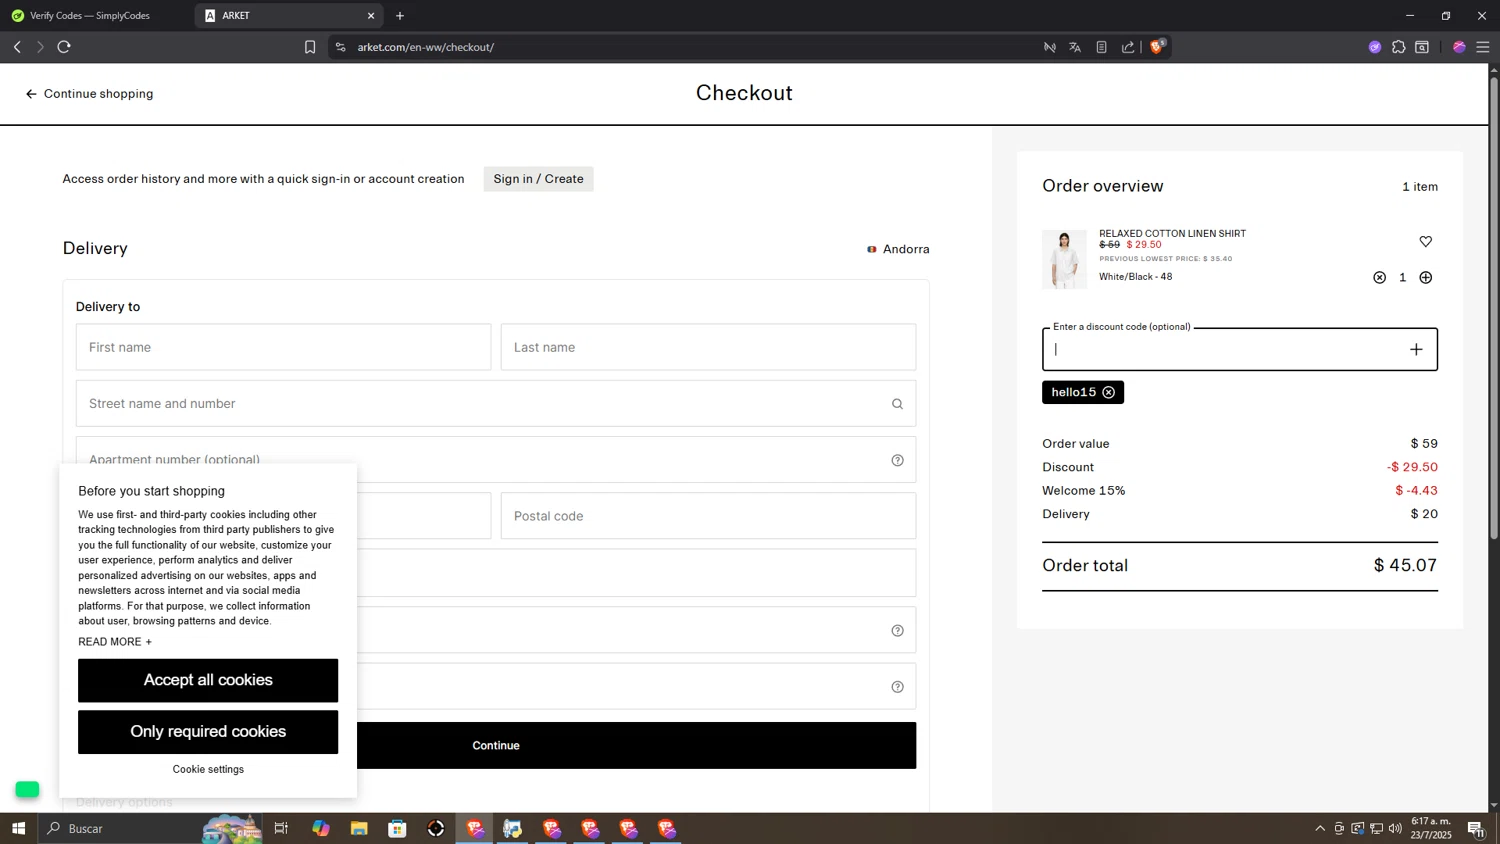
Task: Bookmark this page with bookmark icon
Action: point(310,47)
